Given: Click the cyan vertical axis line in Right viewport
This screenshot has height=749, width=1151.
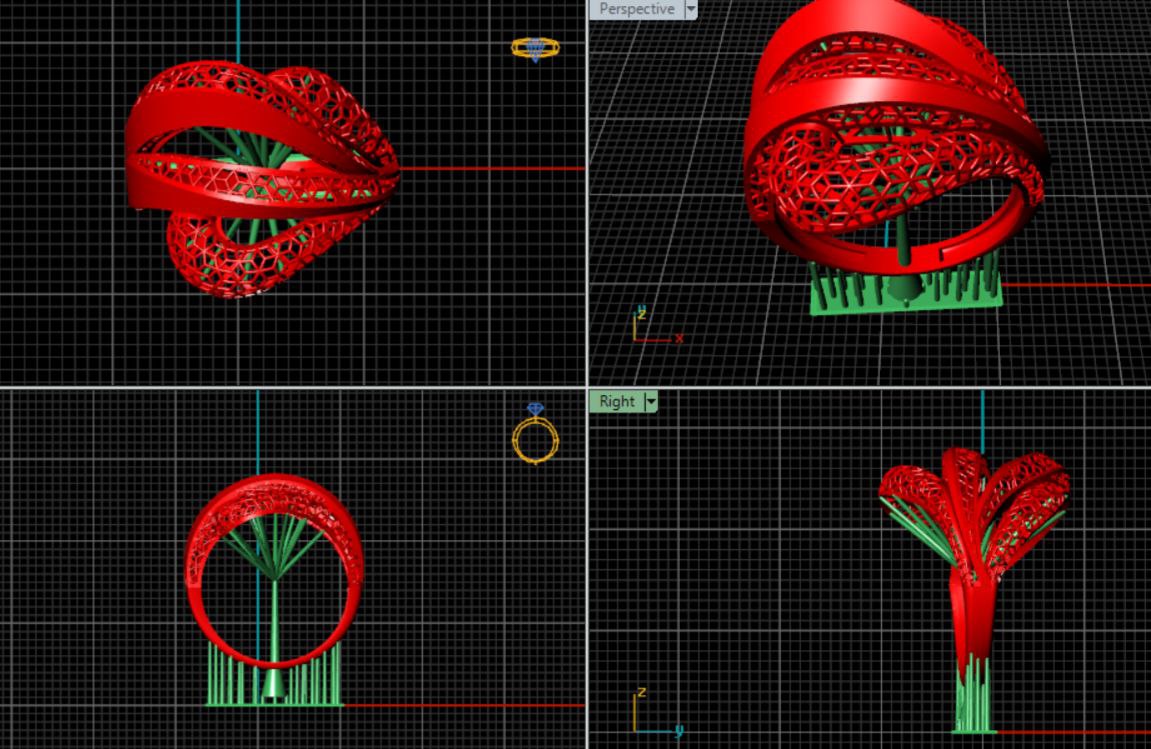Looking at the screenshot, I should 982,420.
